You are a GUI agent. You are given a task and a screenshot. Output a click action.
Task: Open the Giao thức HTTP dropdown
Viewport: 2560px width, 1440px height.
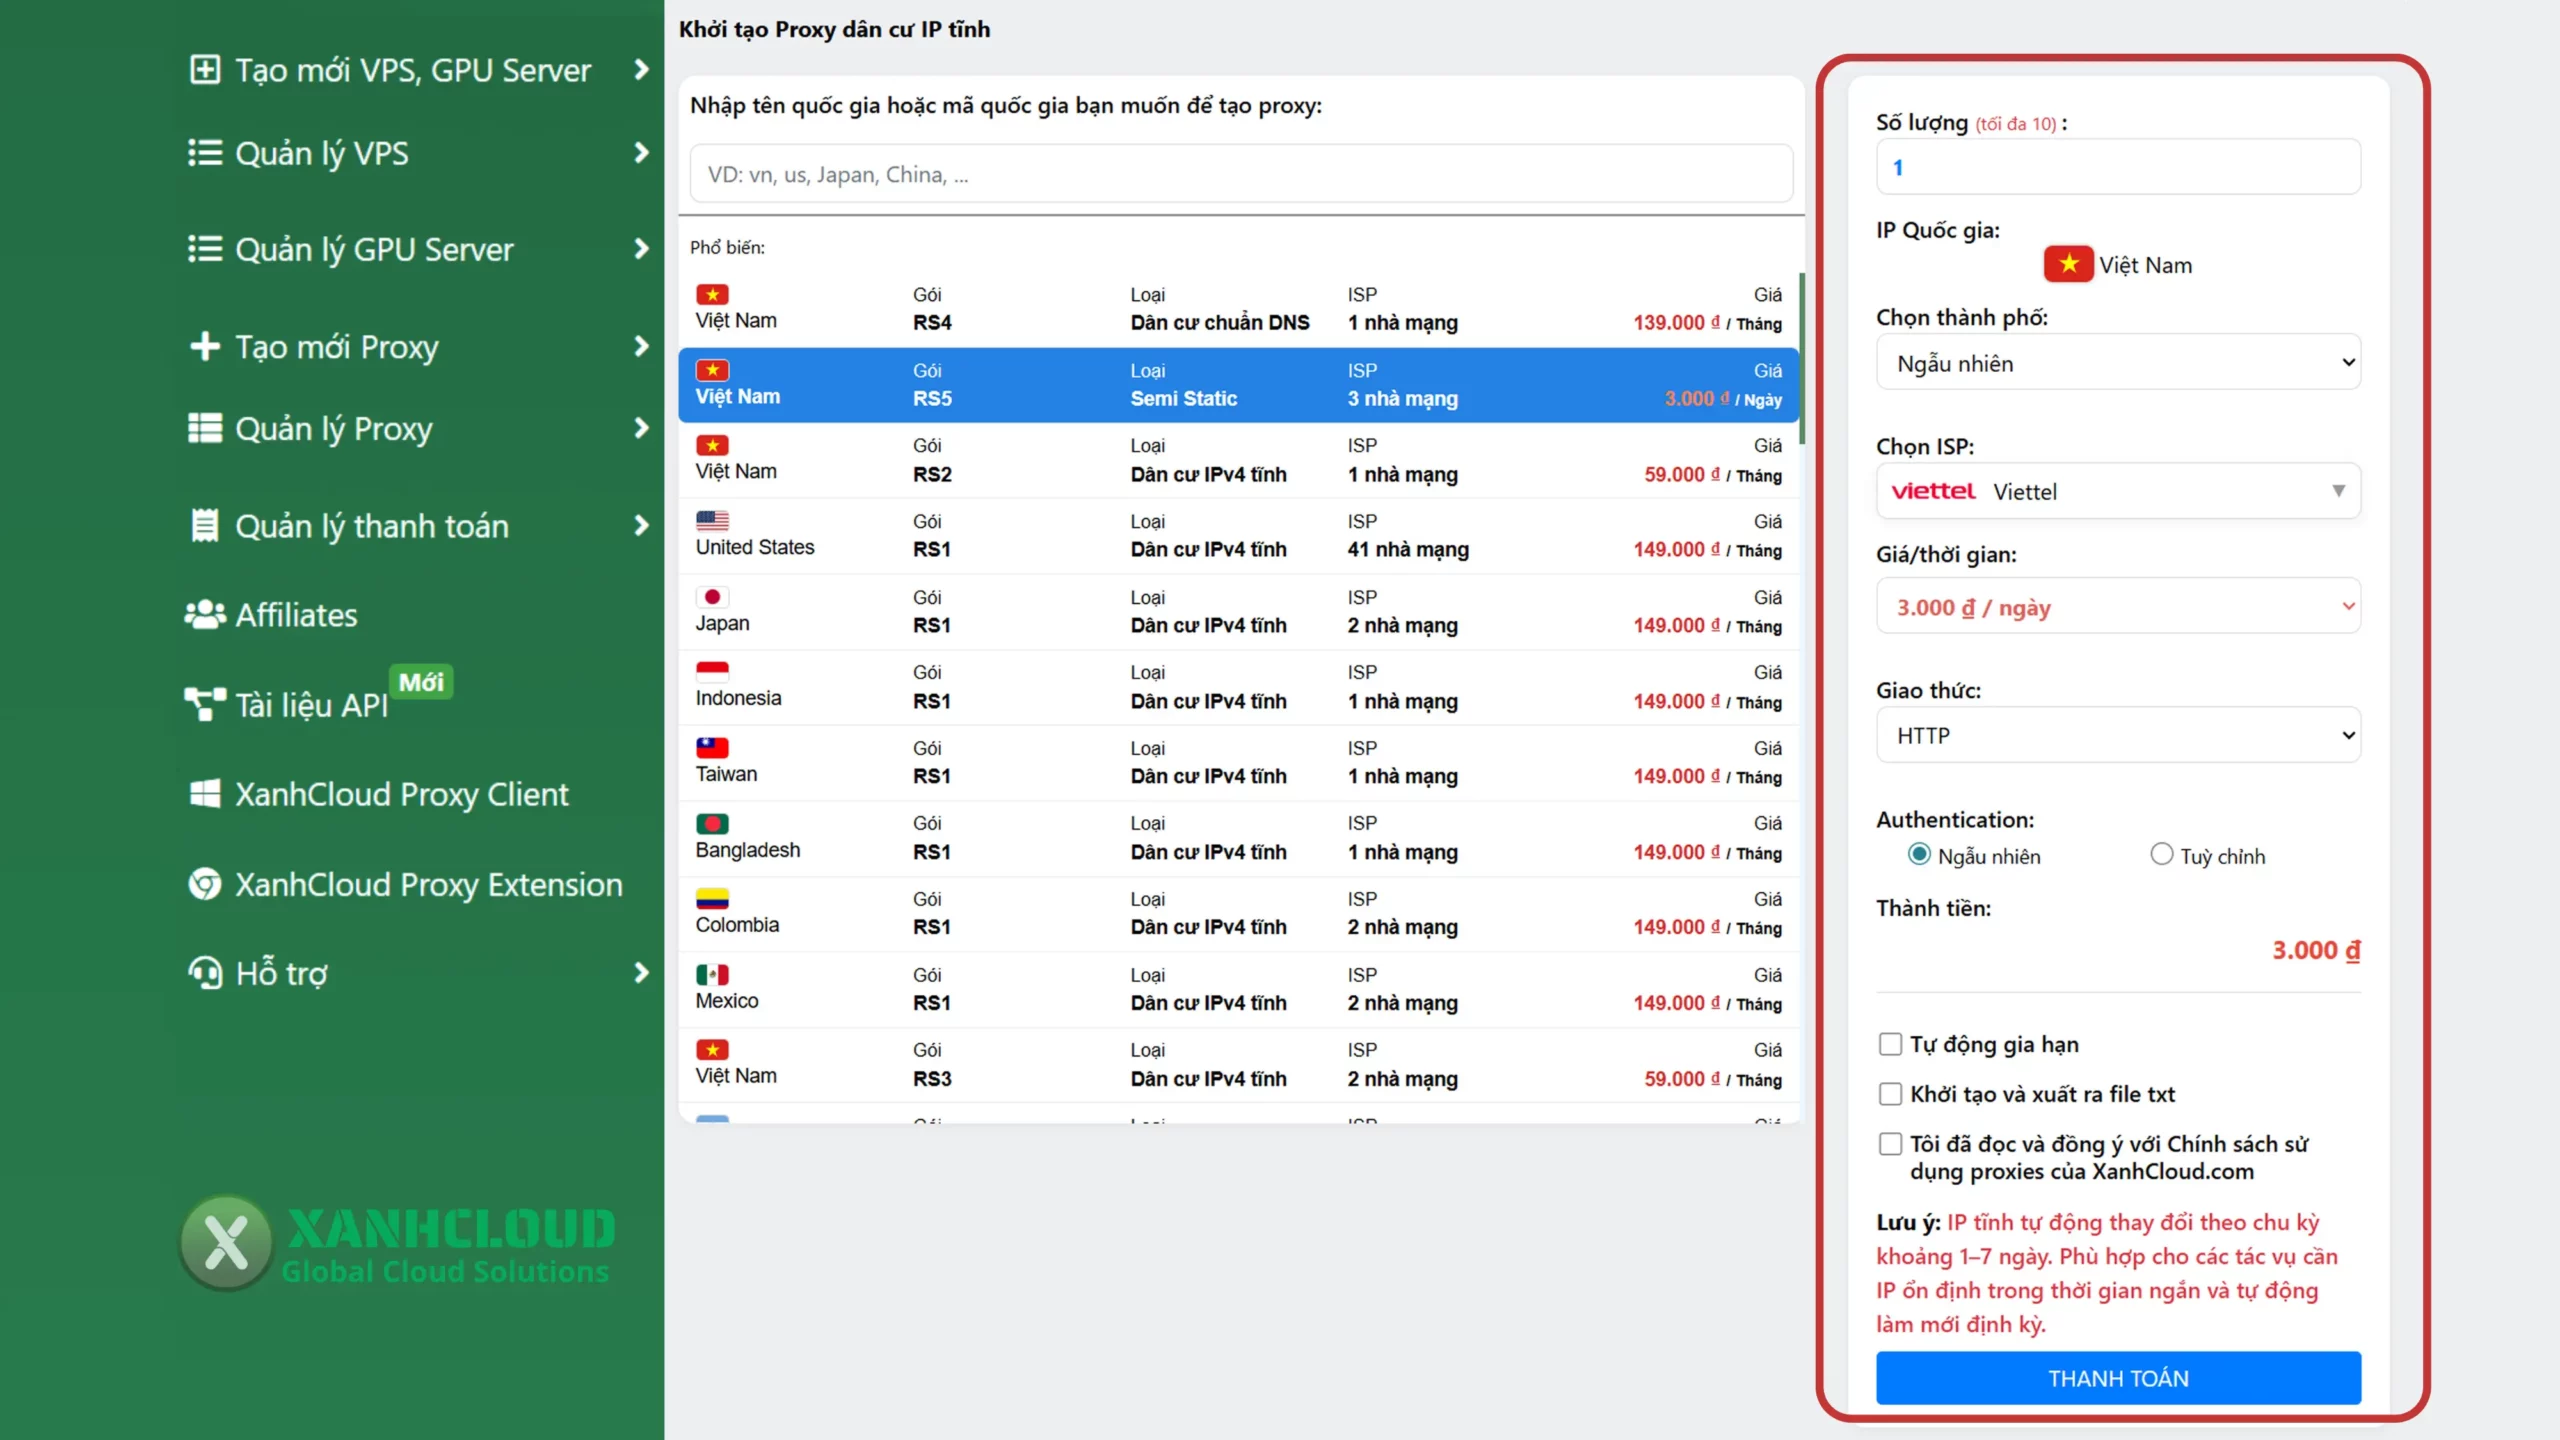point(2118,735)
